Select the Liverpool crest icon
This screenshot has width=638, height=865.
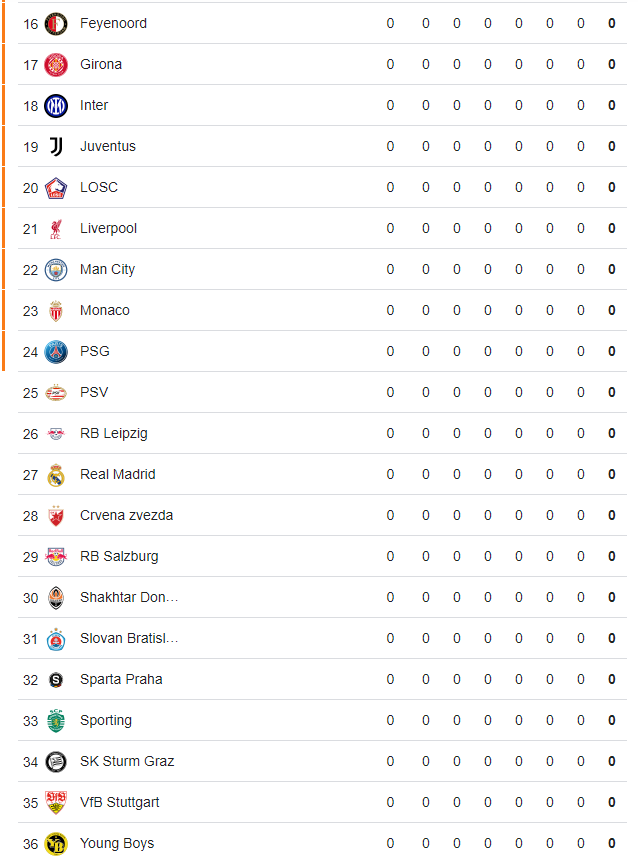pos(56,228)
